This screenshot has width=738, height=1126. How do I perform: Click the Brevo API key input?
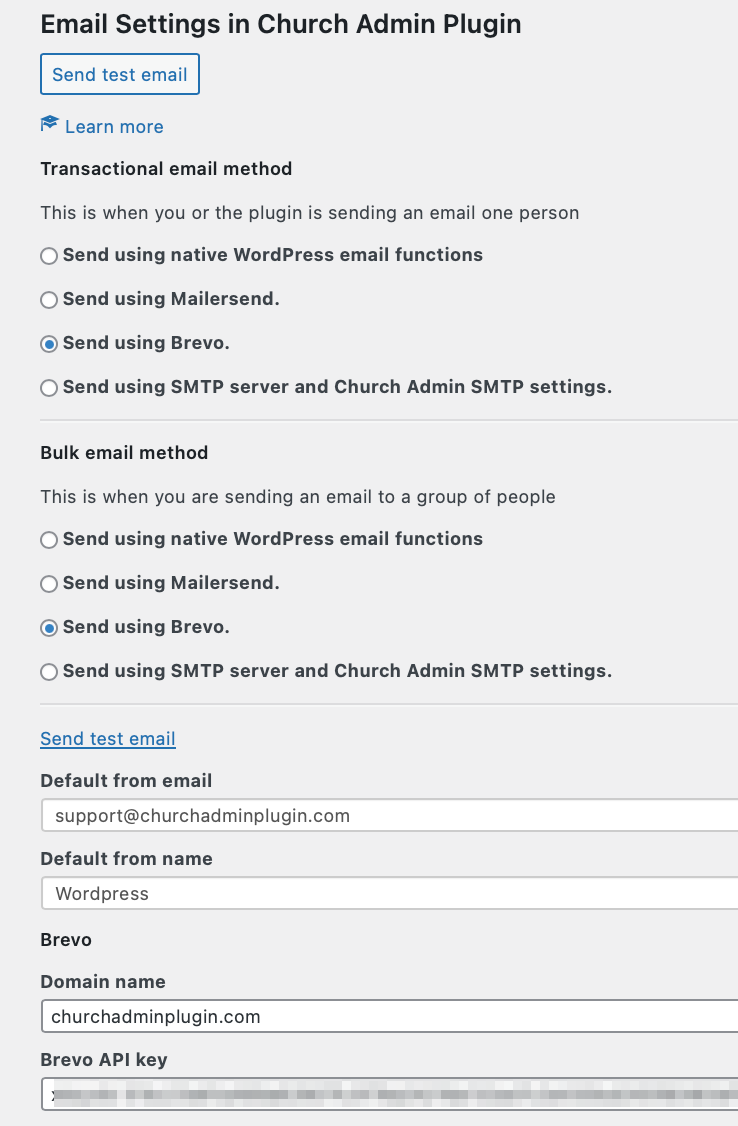tap(390, 1095)
